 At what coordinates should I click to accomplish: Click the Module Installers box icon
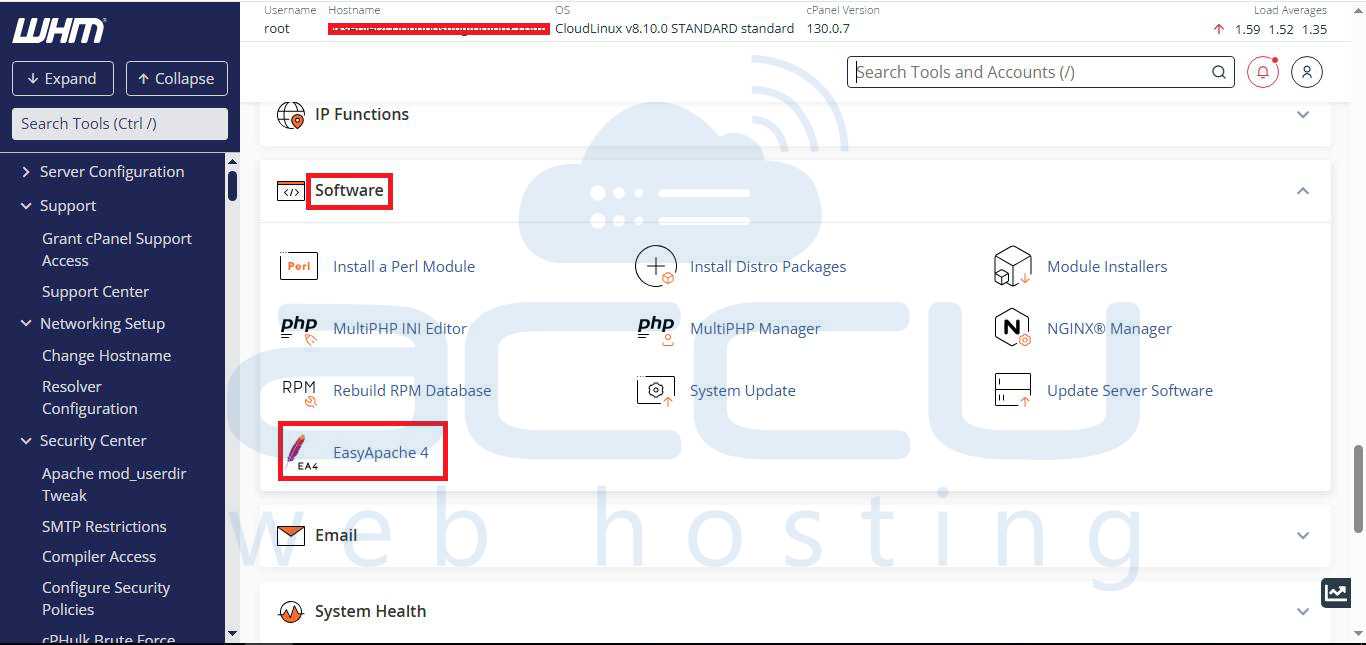[x=1012, y=266]
